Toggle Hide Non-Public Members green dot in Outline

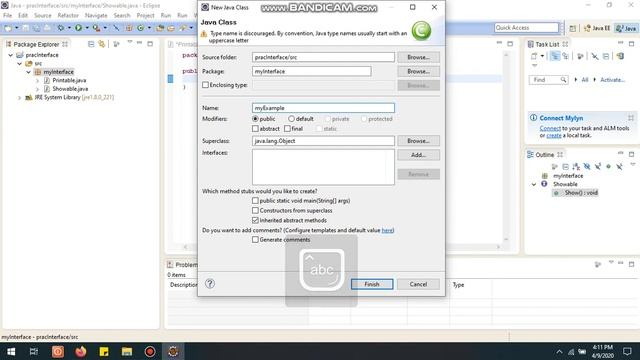(609, 167)
